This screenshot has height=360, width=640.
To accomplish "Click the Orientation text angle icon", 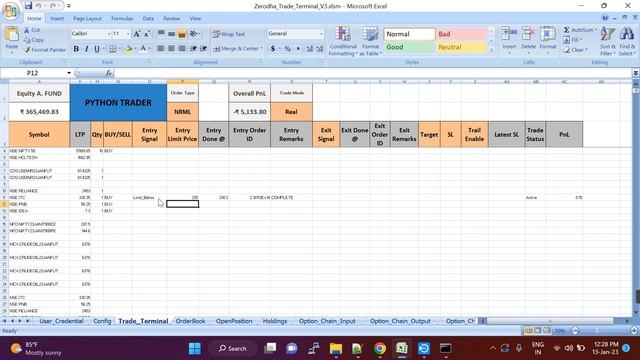I will point(194,34).
